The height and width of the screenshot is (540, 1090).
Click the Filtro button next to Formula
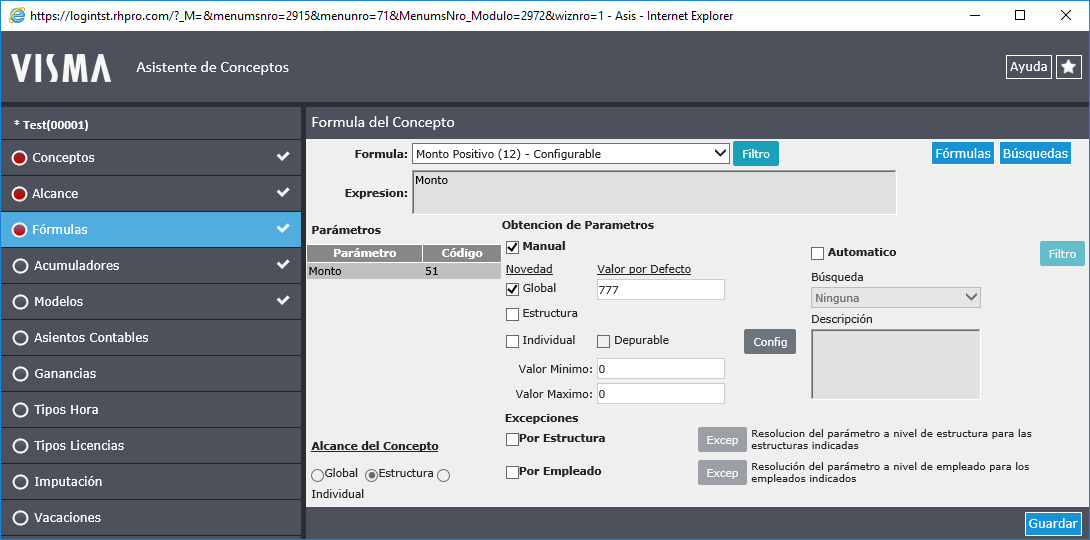click(756, 154)
